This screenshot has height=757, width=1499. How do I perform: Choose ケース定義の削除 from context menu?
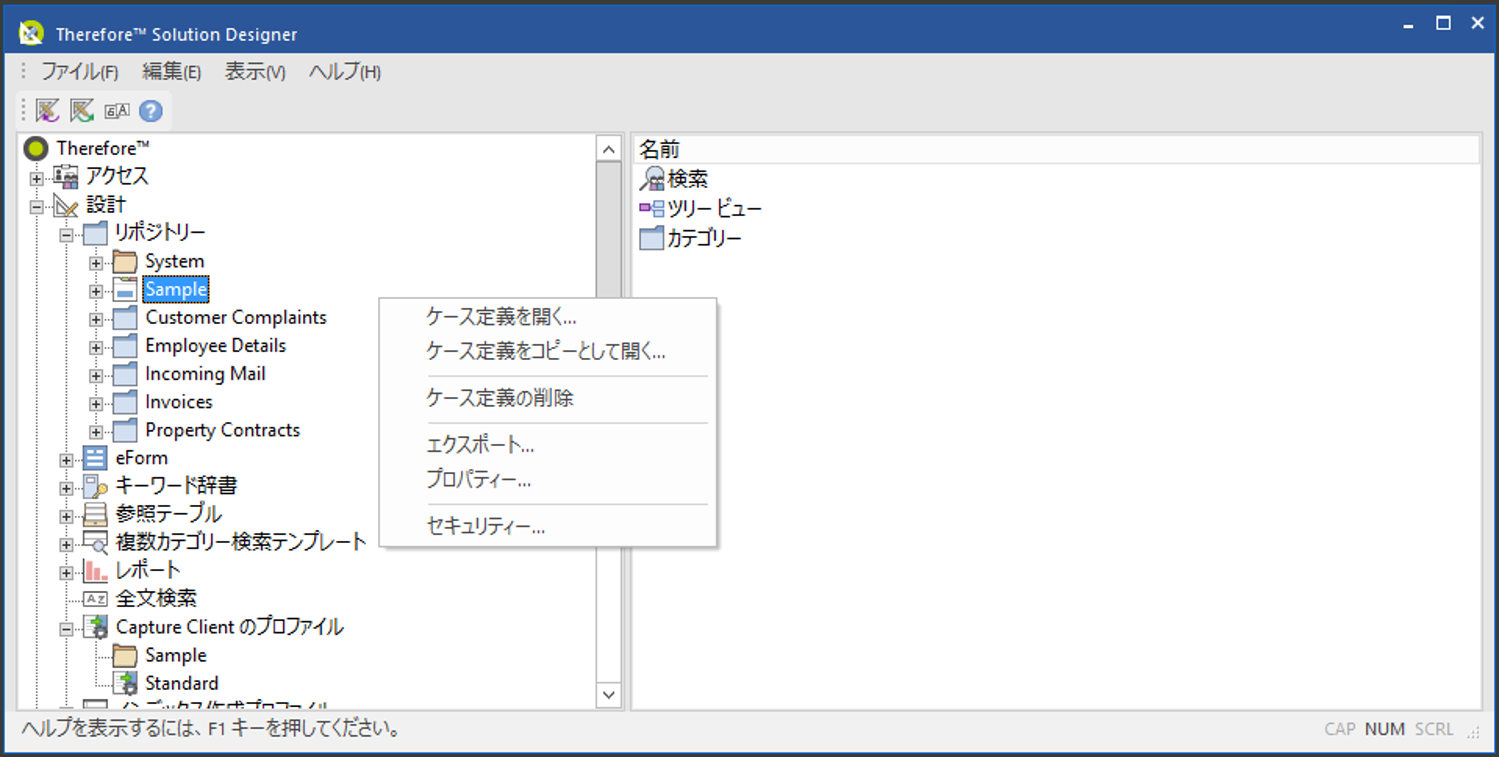point(548,398)
